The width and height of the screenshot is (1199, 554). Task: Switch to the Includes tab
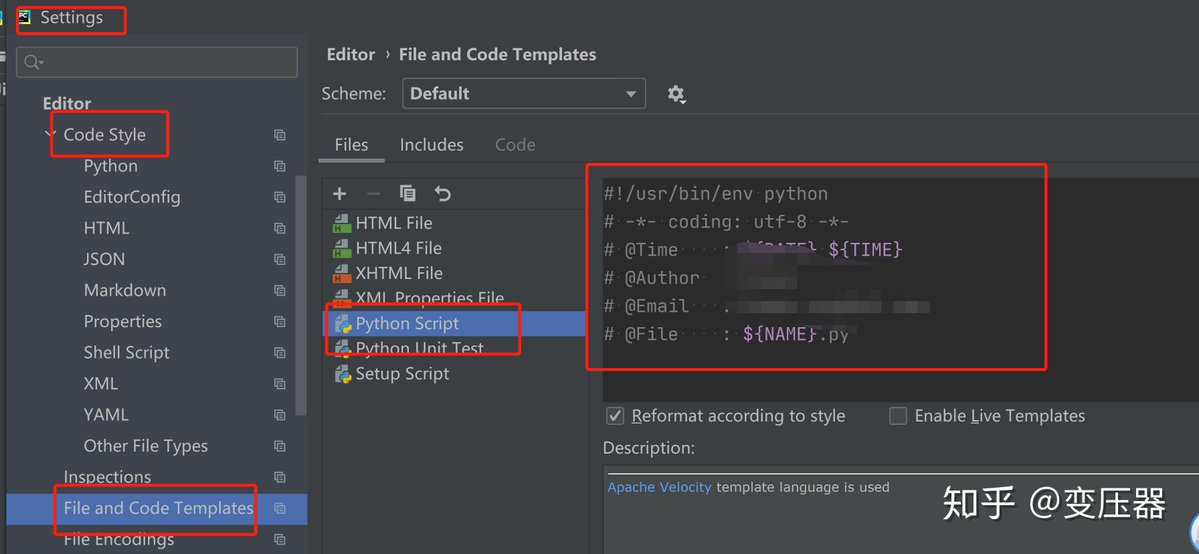coord(431,145)
